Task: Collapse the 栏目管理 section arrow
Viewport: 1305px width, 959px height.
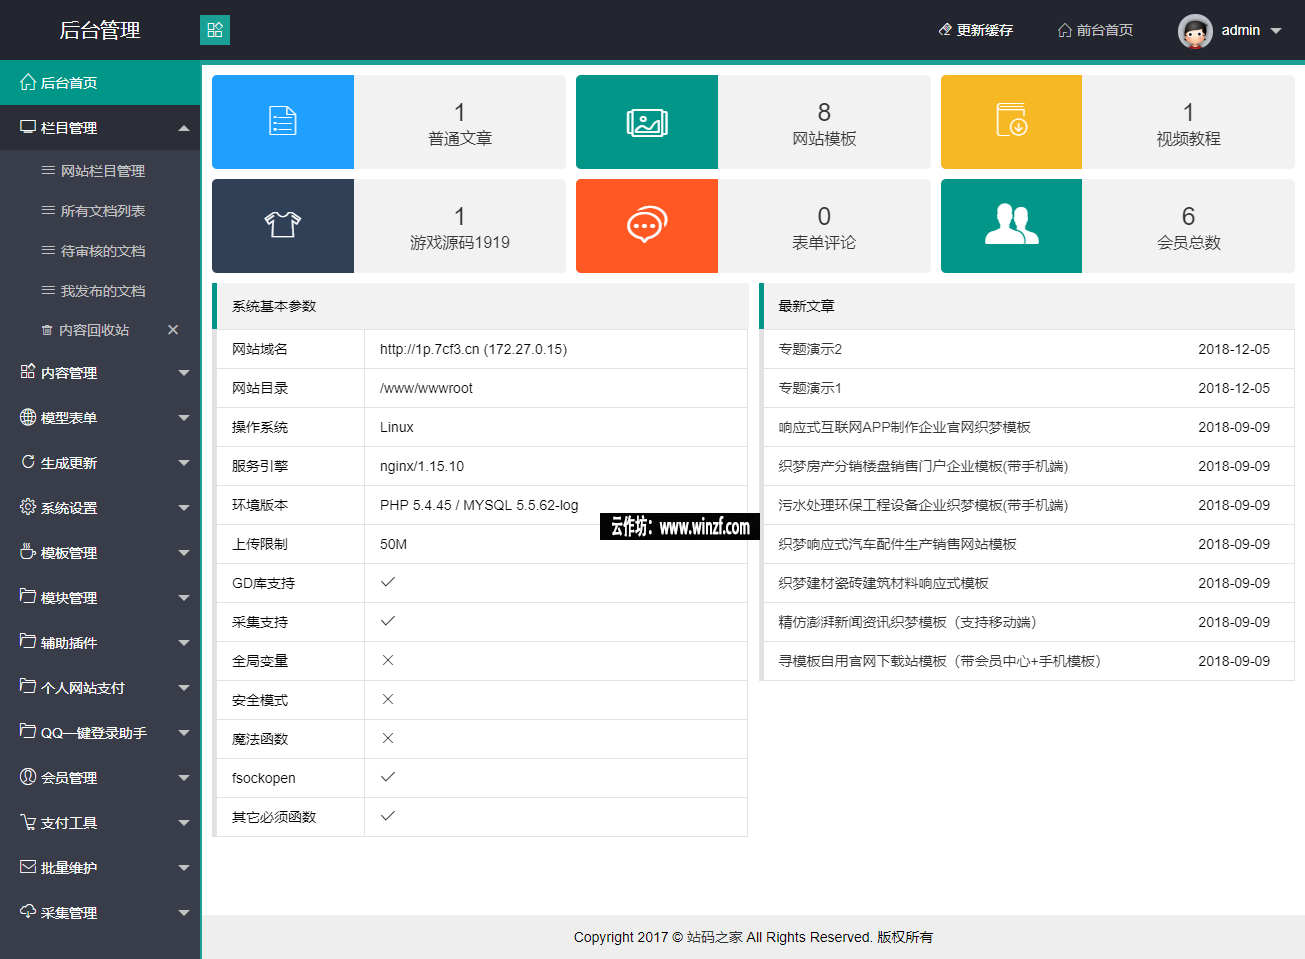Action: pos(184,128)
